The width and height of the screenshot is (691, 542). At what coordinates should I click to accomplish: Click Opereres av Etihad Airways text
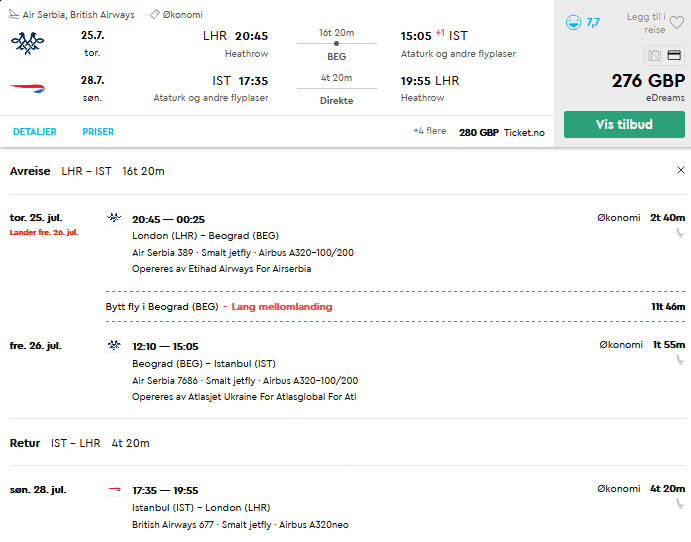(222, 269)
